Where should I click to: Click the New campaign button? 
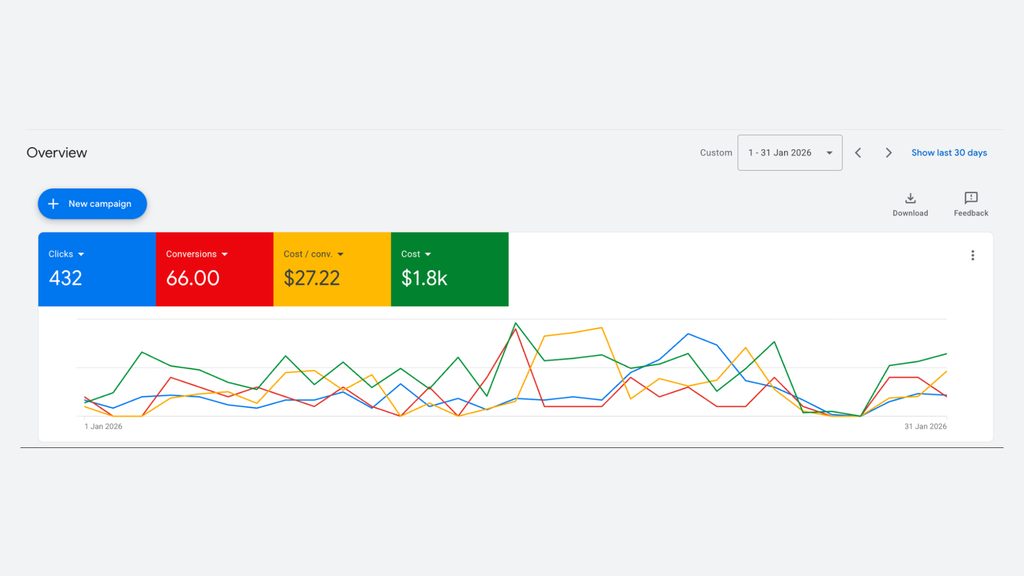pyautogui.click(x=92, y=204)
